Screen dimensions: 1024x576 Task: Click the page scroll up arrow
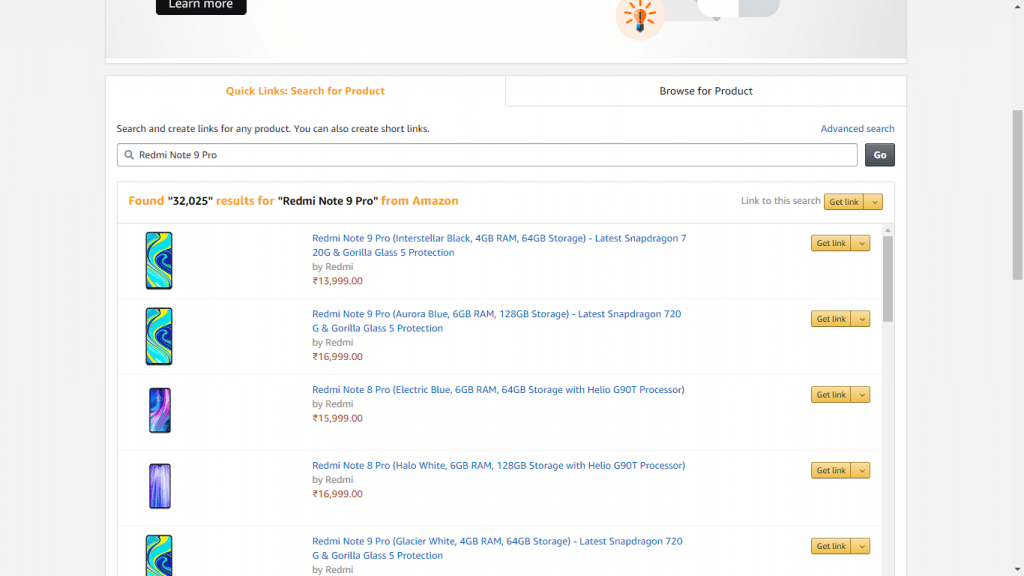coord(1017,6)
